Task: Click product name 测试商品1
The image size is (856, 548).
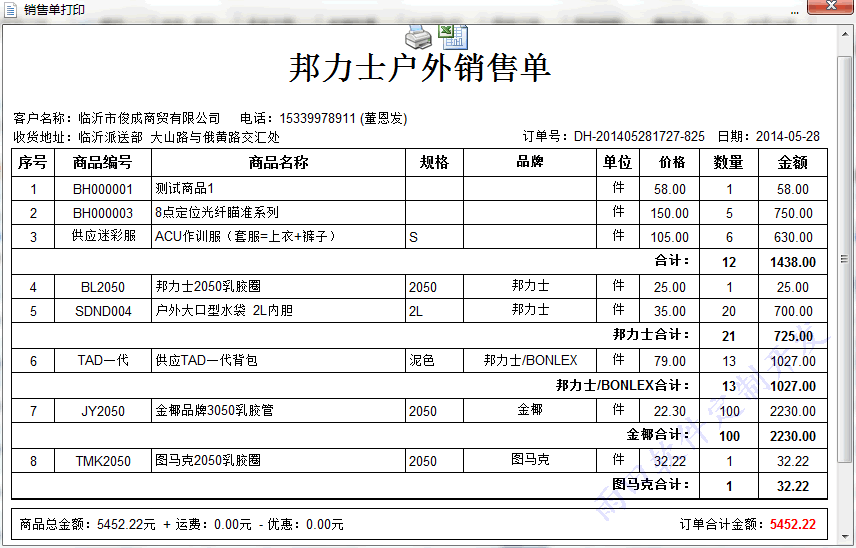Action: coord(184,188)
